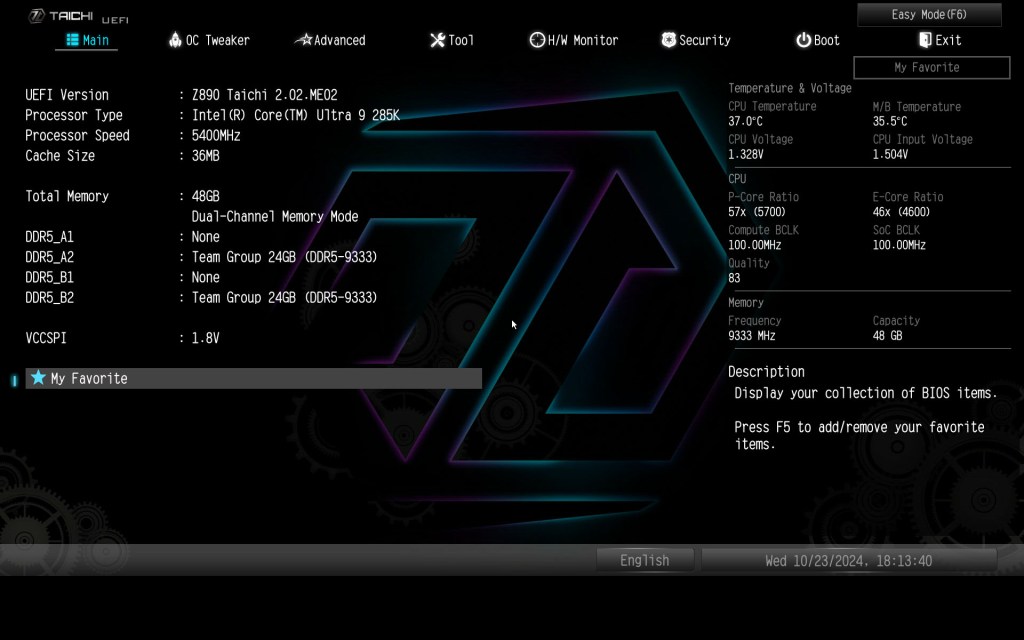
Task: Open the Main tab
Action: (87, 40)
